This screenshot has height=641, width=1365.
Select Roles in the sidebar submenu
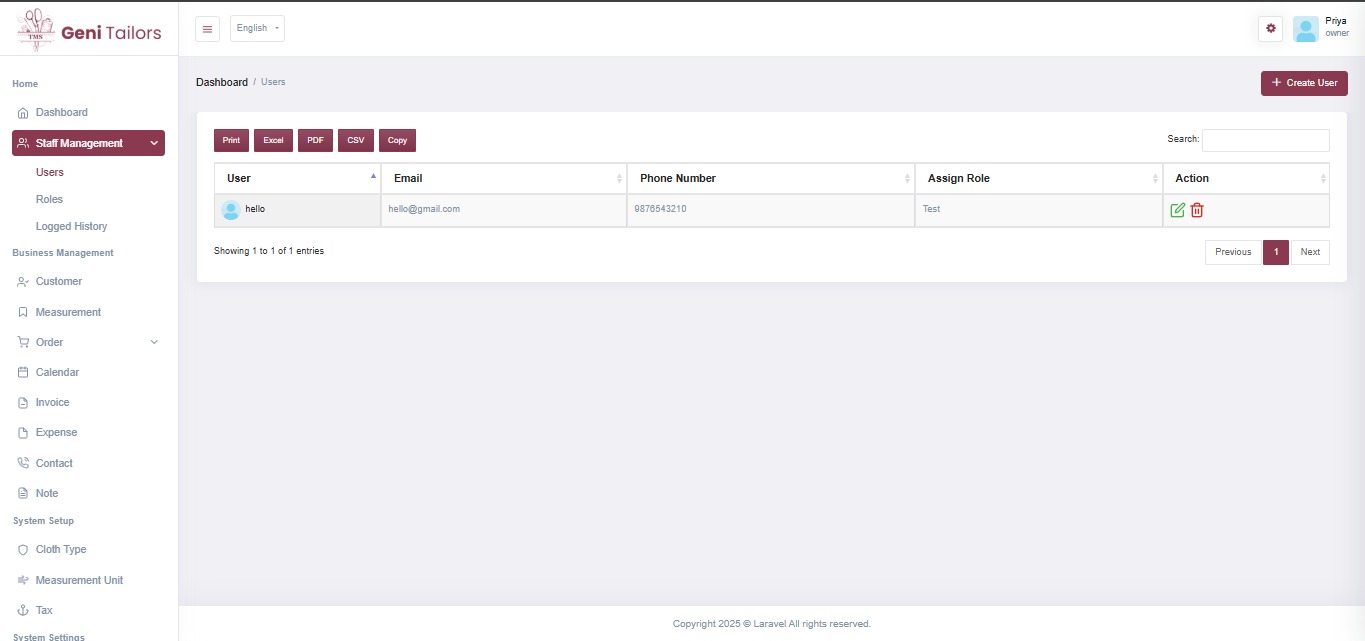pos(49,199)
